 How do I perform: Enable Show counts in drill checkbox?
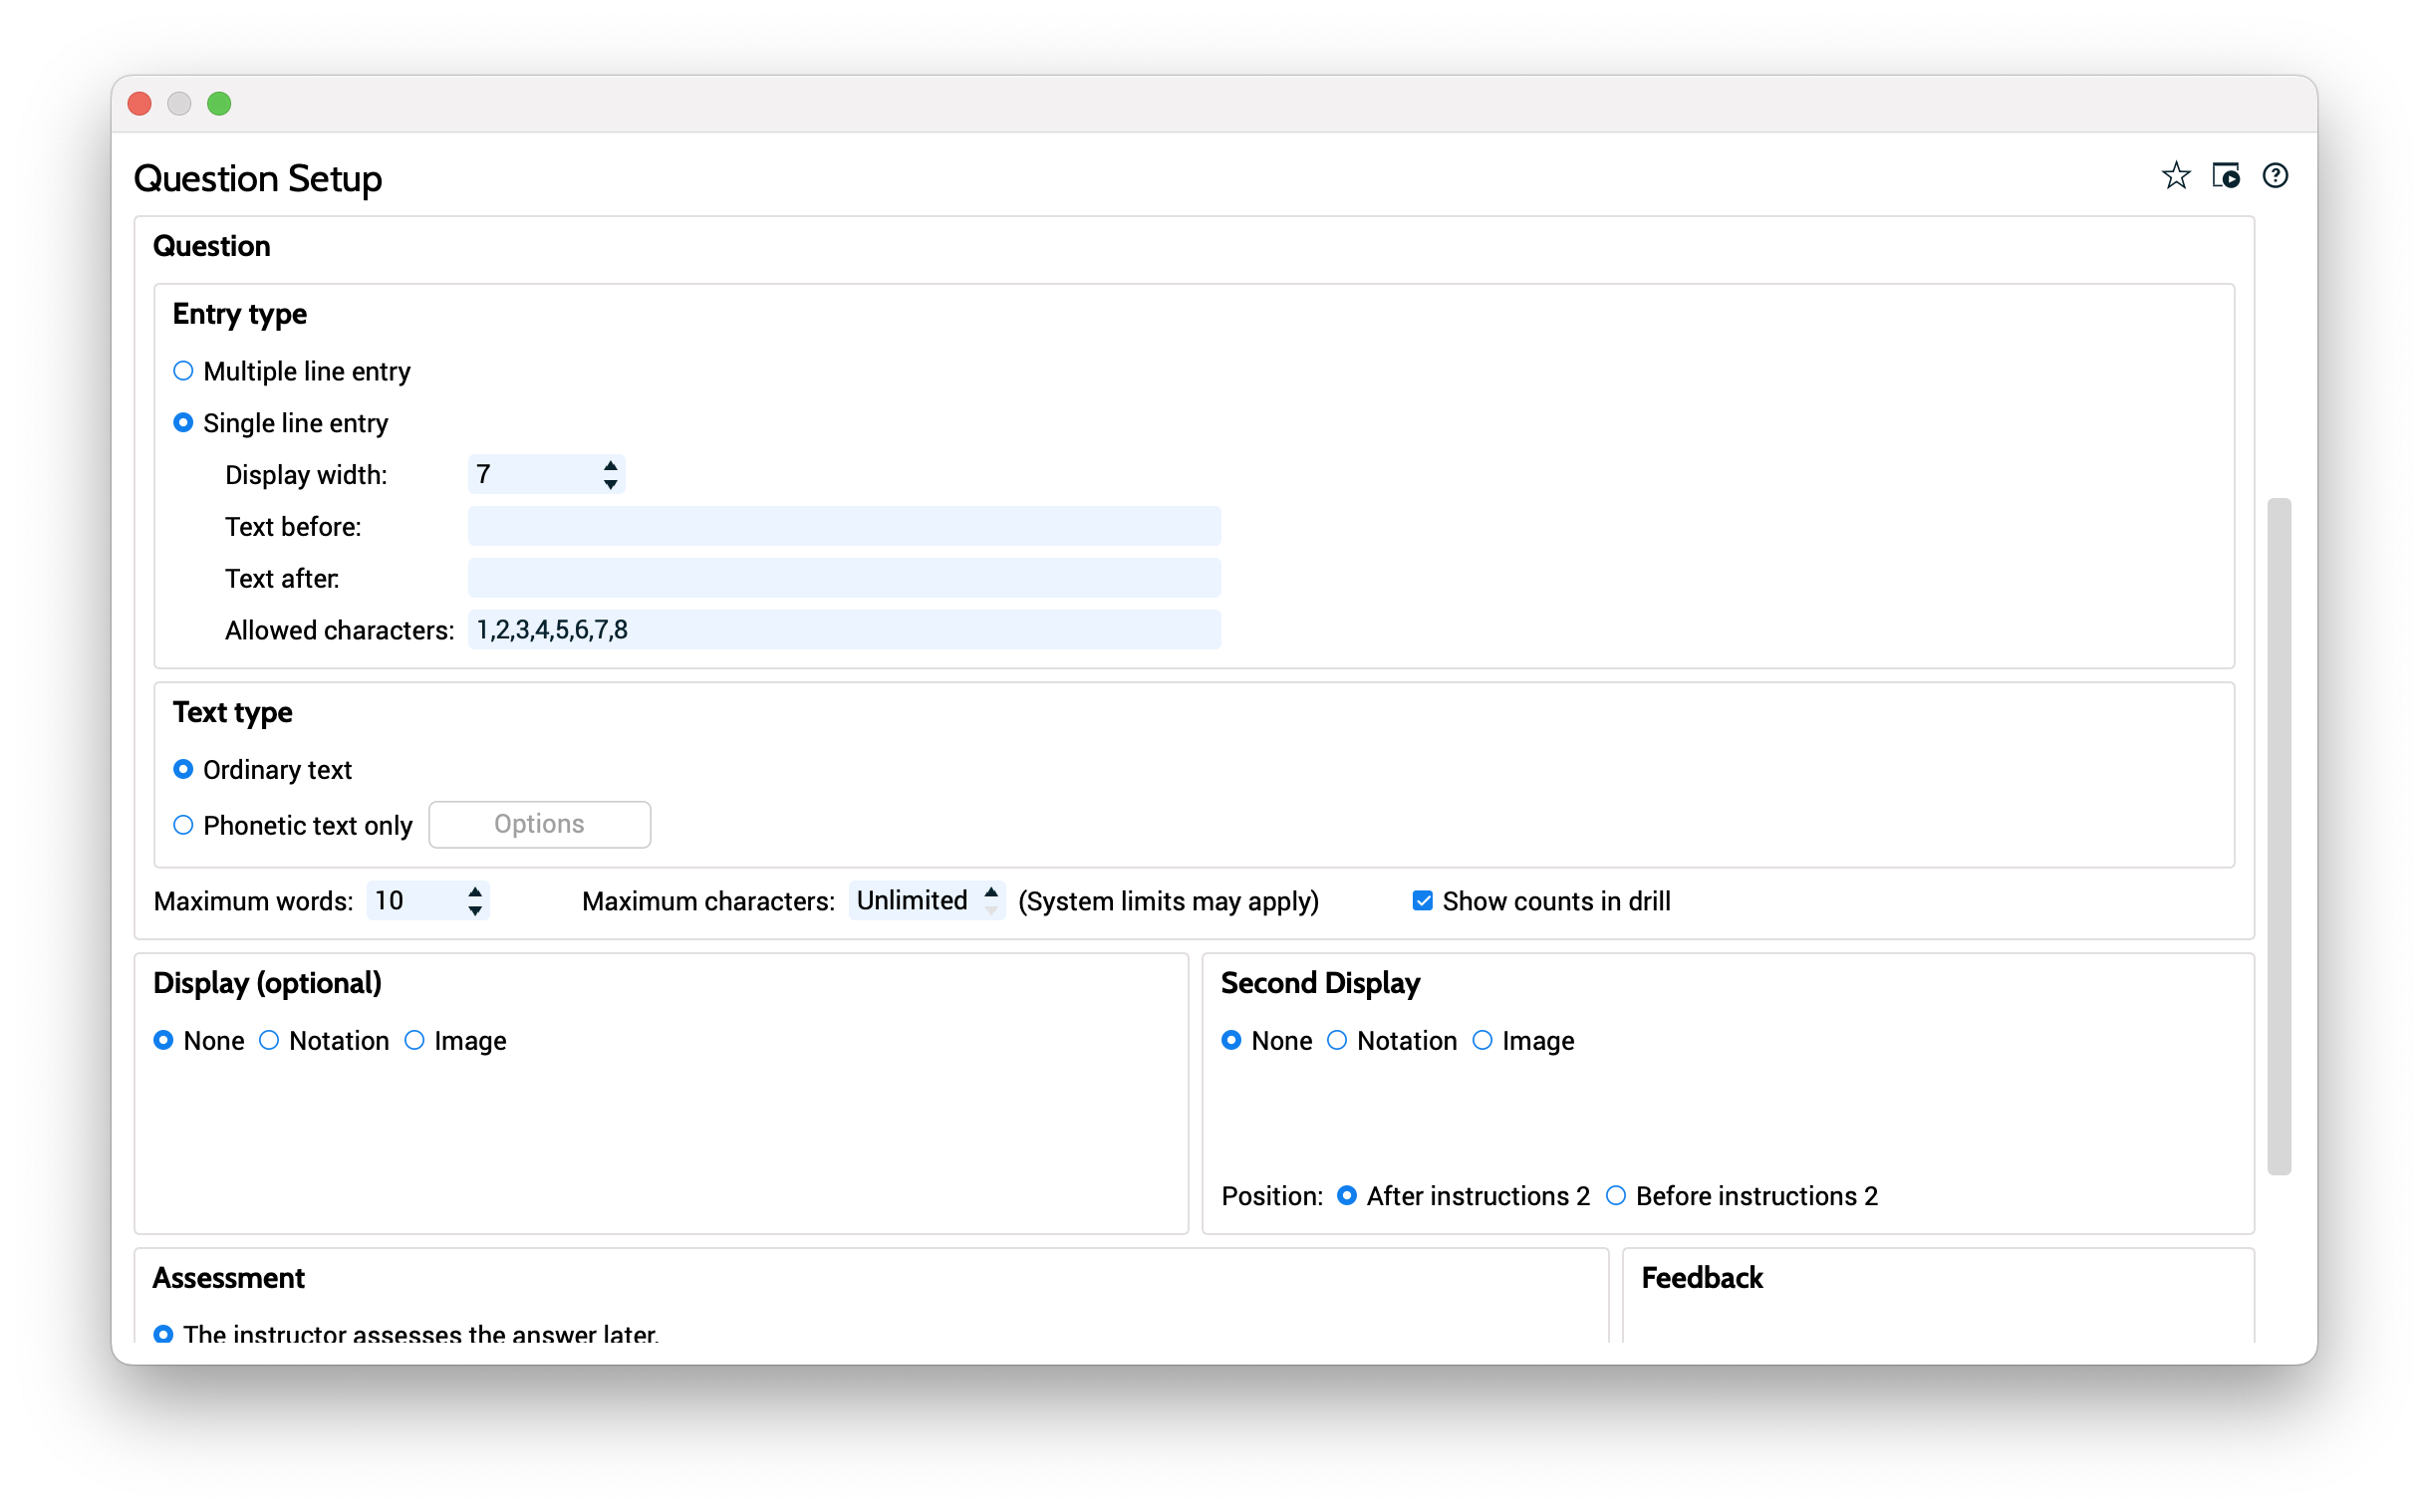(x=1422, y=901)
